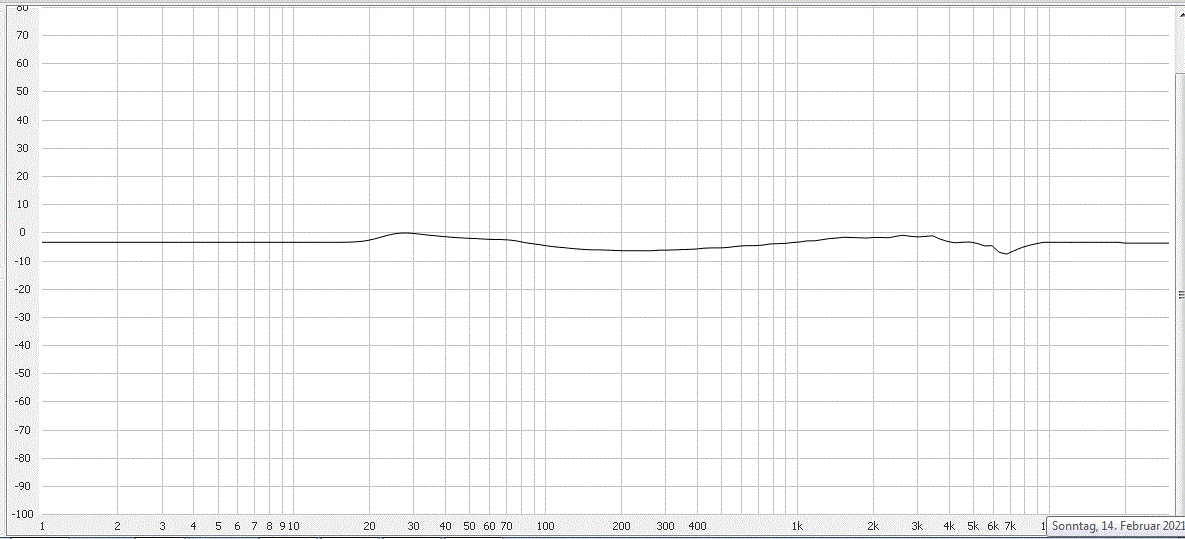Click the -50 label on the vertical axis
The height and width of the screenshot is (539, 1185).
point(18,375)
